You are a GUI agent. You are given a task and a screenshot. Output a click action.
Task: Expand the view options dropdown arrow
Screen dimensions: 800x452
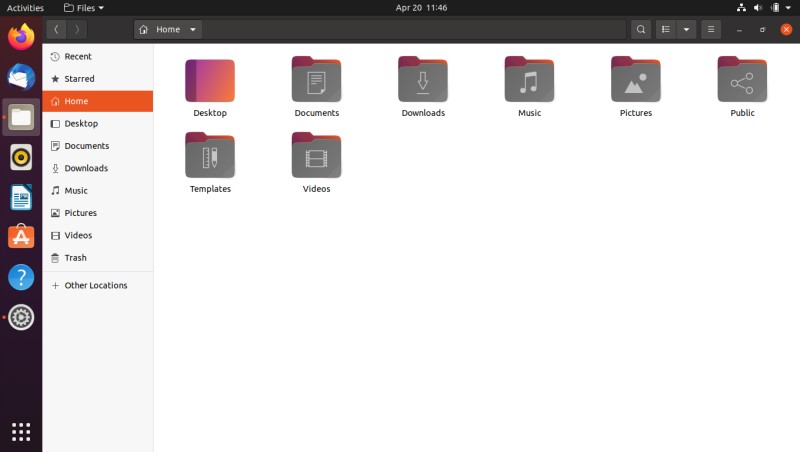[686, 30]
